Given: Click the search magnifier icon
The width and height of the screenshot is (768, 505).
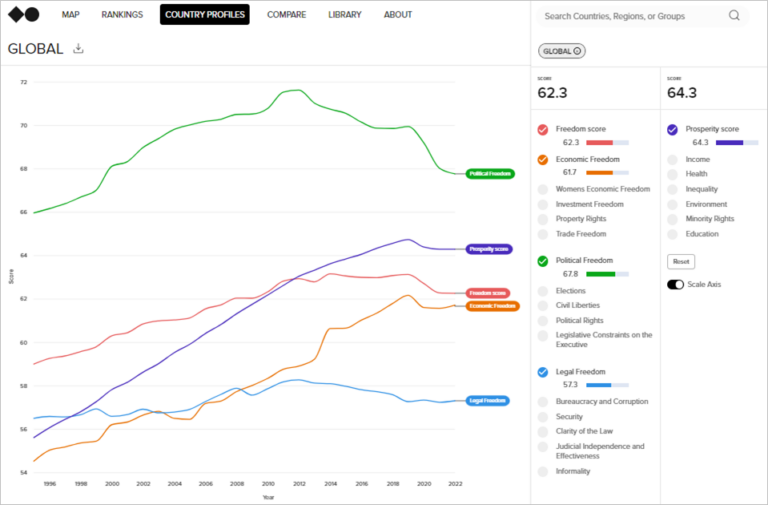Looking at the screenshot, I should 734,16.
